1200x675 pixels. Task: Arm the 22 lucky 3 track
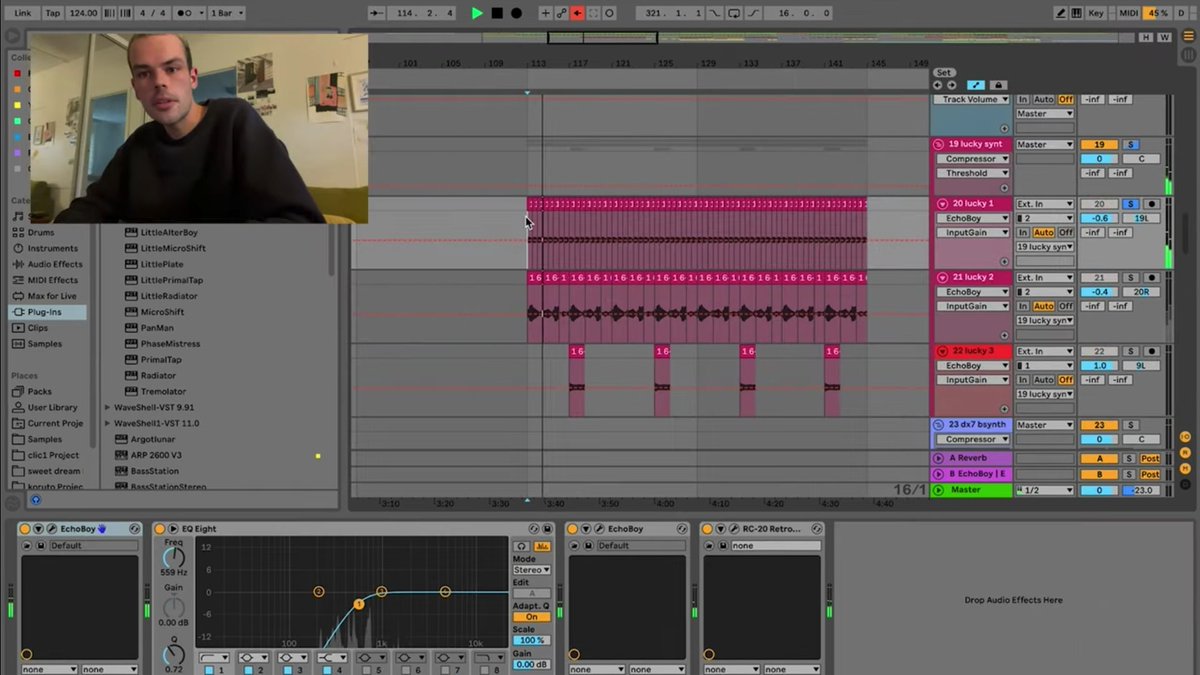coord(1152,352)
